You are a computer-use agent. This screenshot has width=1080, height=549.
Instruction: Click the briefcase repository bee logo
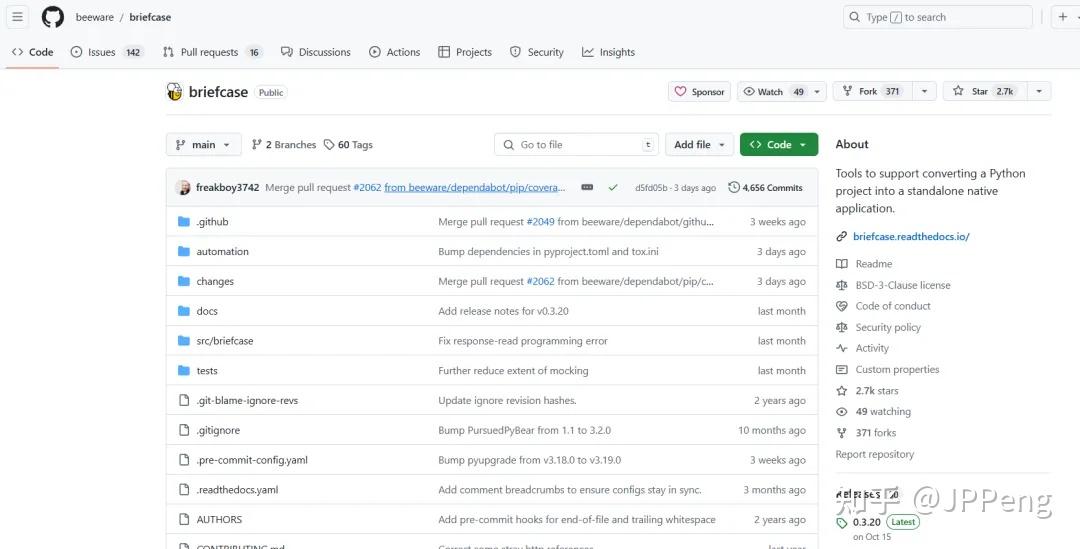click(175, 92)
